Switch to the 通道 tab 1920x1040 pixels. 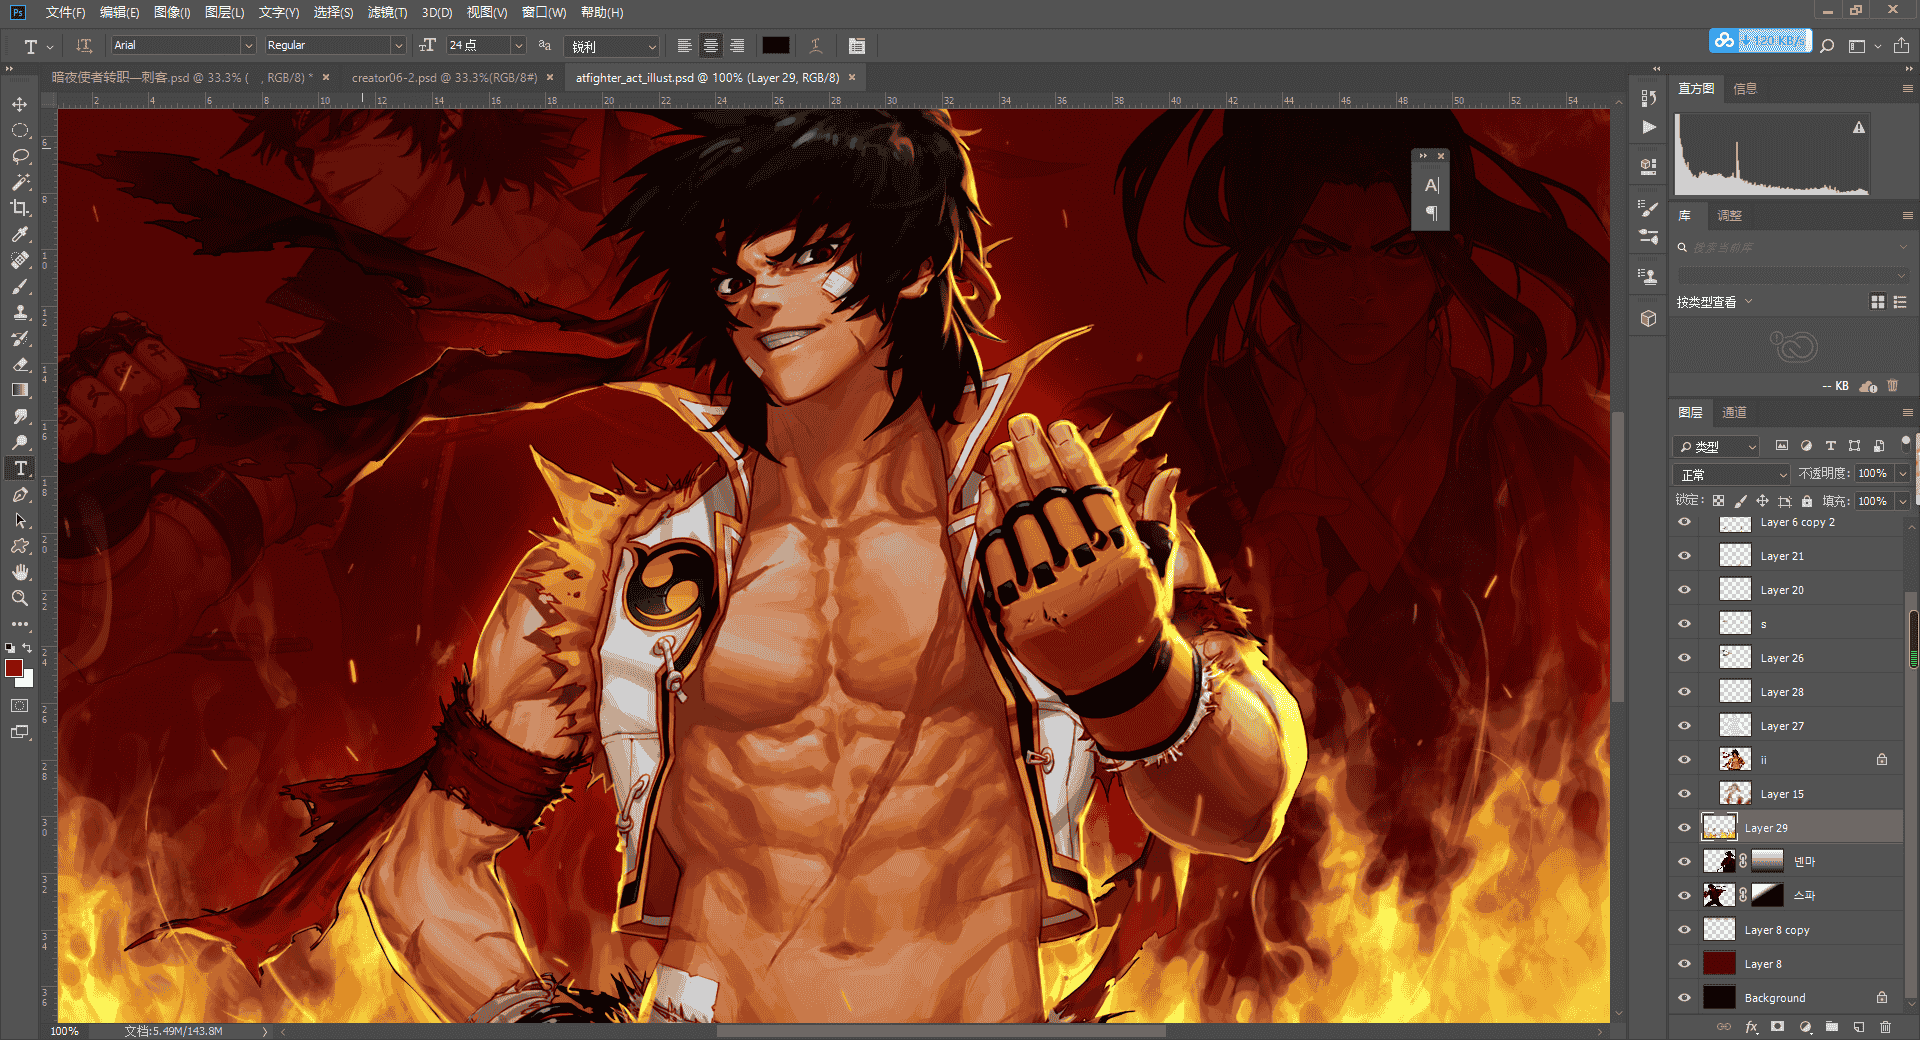coord(1735,412)
